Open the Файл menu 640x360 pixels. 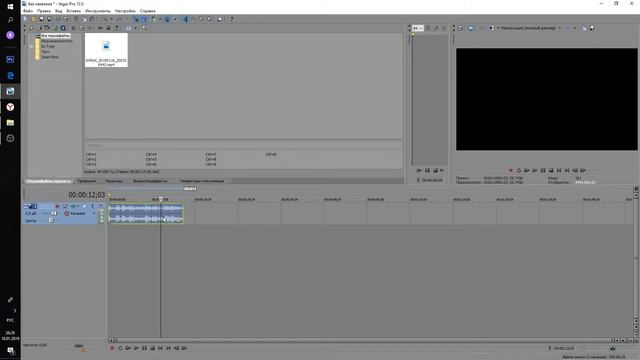point(28,11)
